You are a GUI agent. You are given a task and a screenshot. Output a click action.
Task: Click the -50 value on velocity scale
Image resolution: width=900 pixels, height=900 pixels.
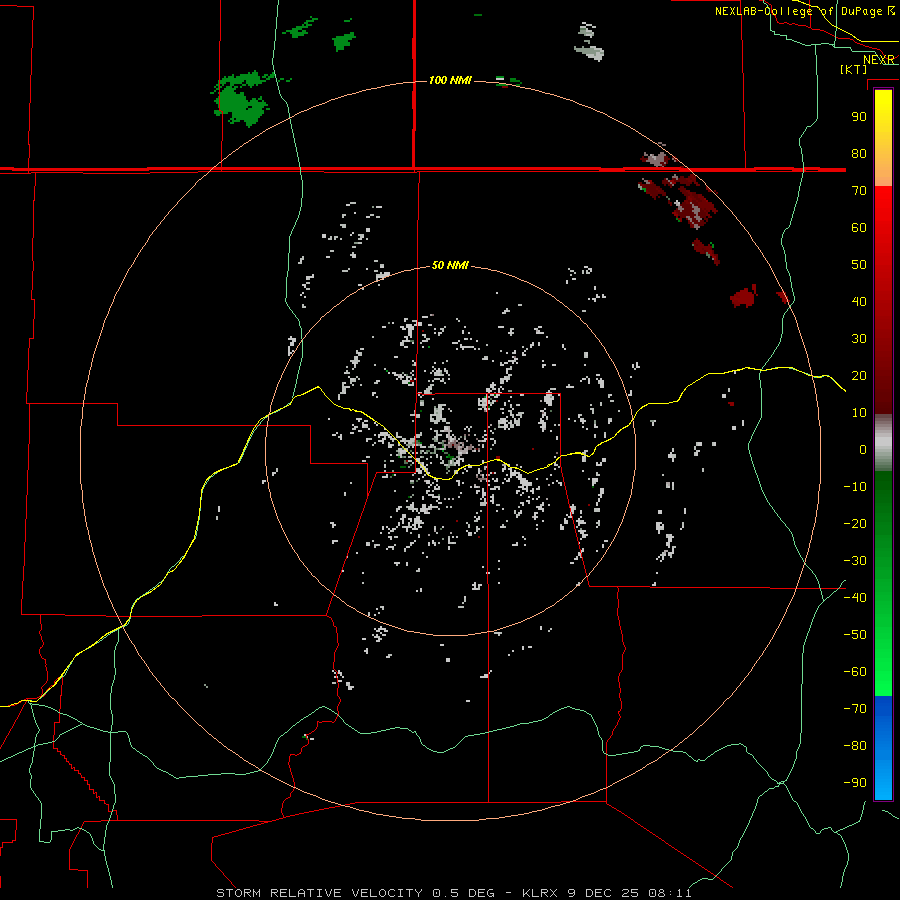coord(855,635)
